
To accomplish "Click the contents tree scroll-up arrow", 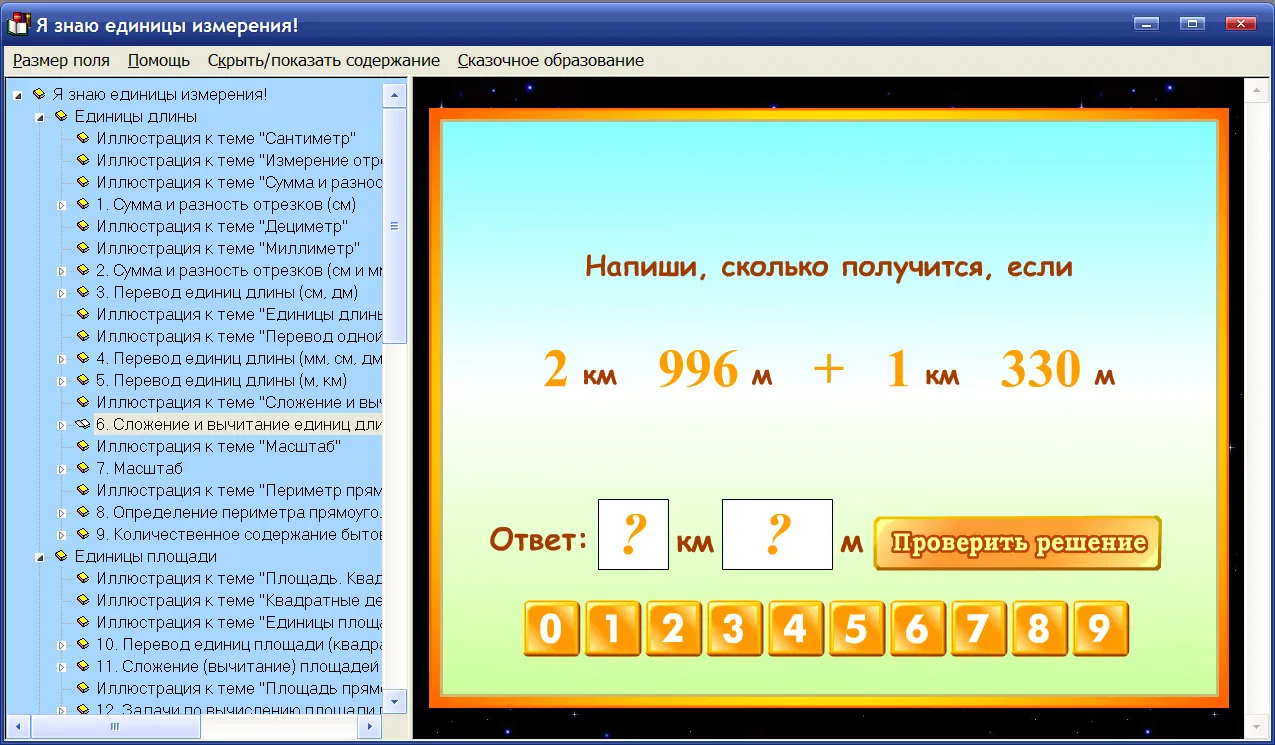I will [395, 94].
